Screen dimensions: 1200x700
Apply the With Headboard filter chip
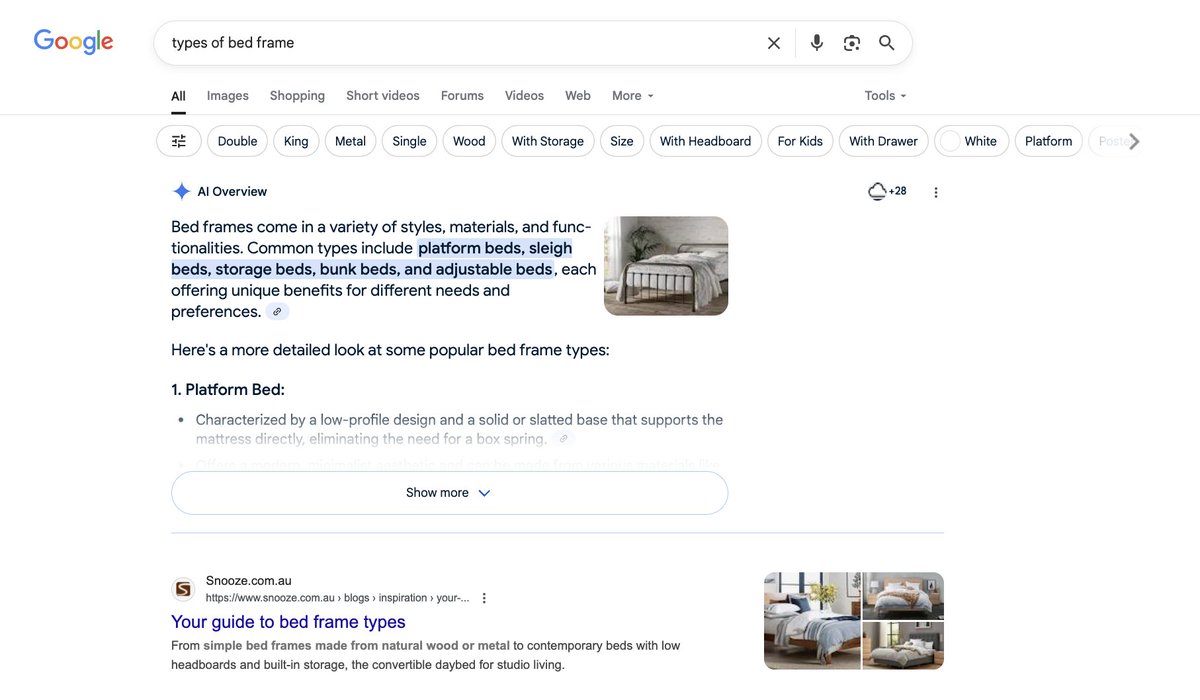coord(706,141)
